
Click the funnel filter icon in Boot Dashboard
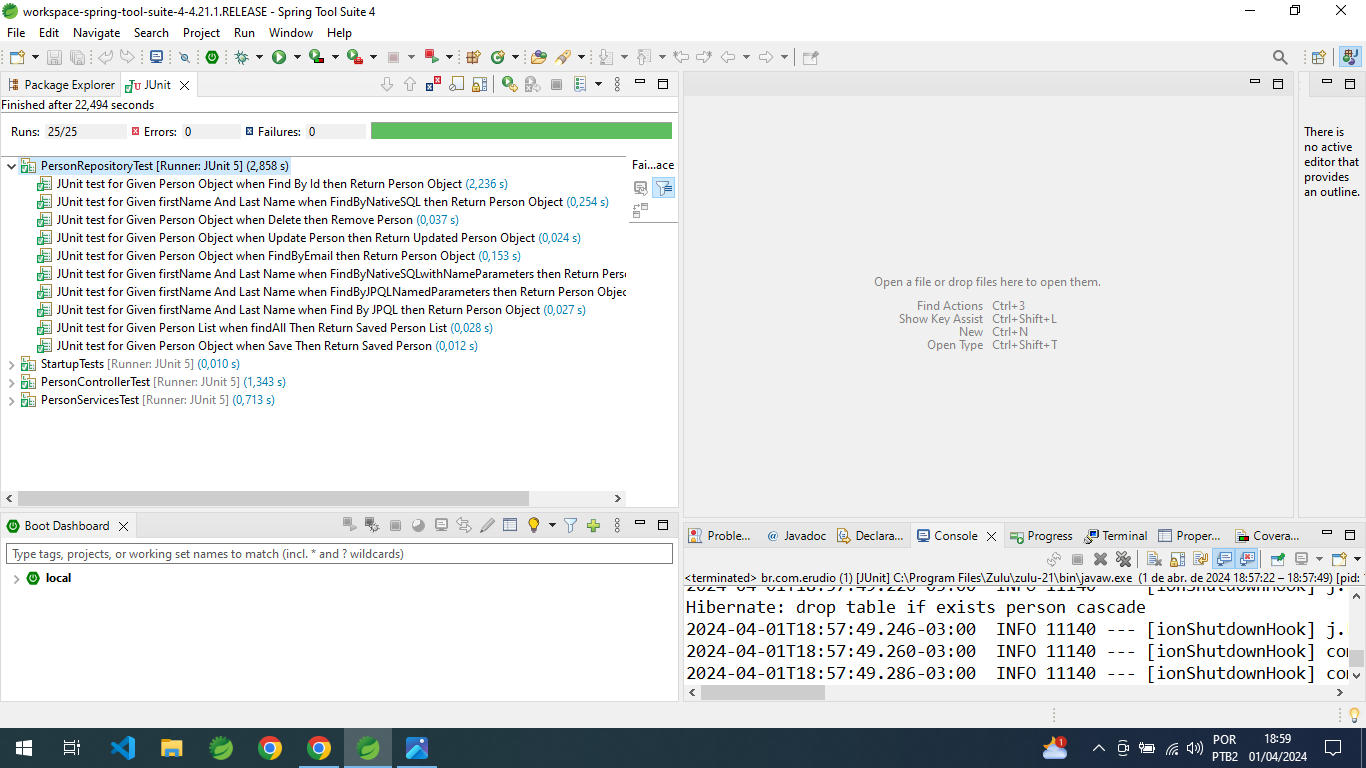pyautogui.click(x=570, y=525)
